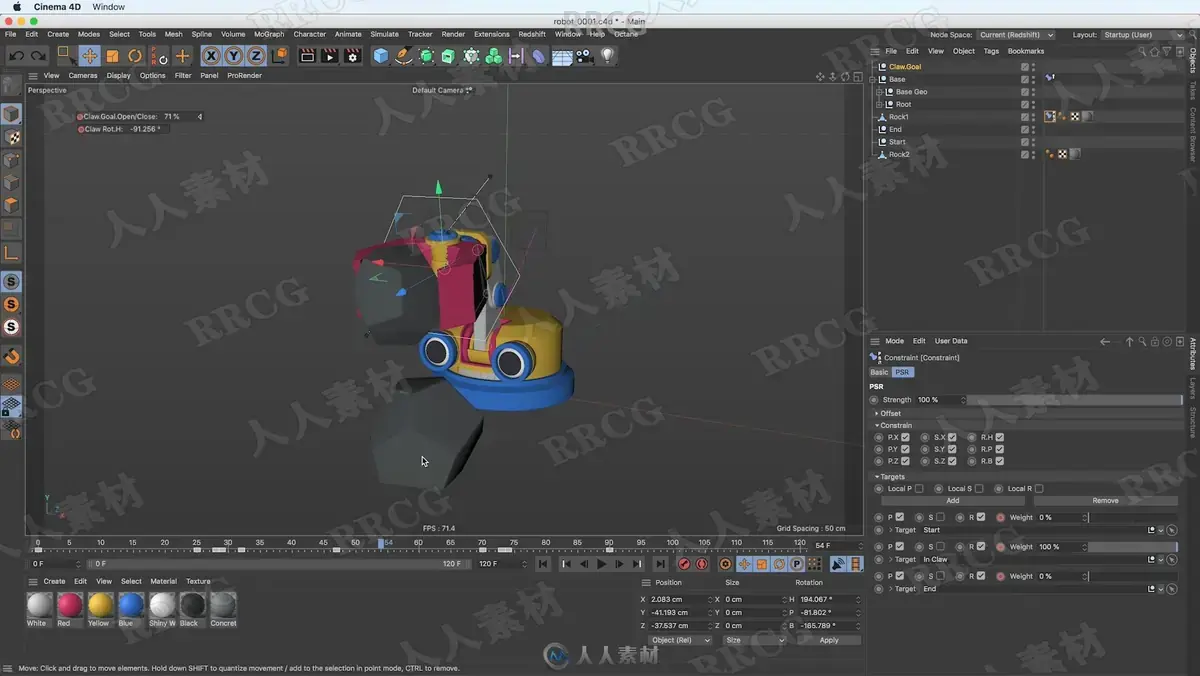Adjust the Strength slider bar
The image size is (1200, 676).
coord(1075,400)
